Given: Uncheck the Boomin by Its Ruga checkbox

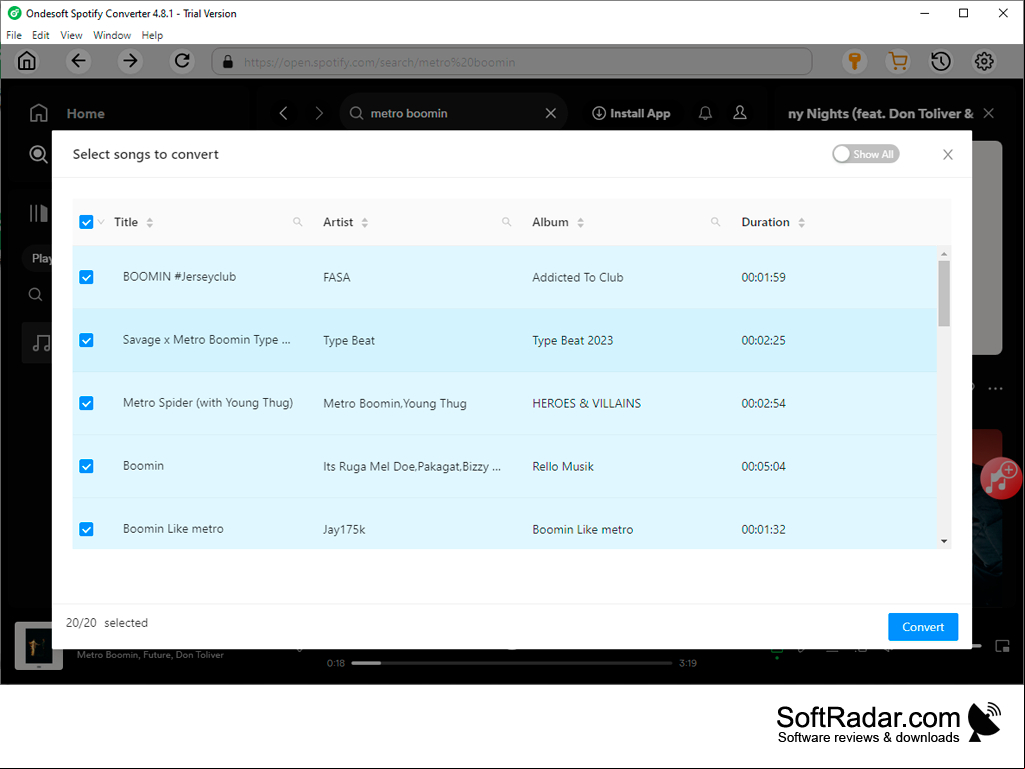Looking at the screenshot, I should tap(86, 466).
